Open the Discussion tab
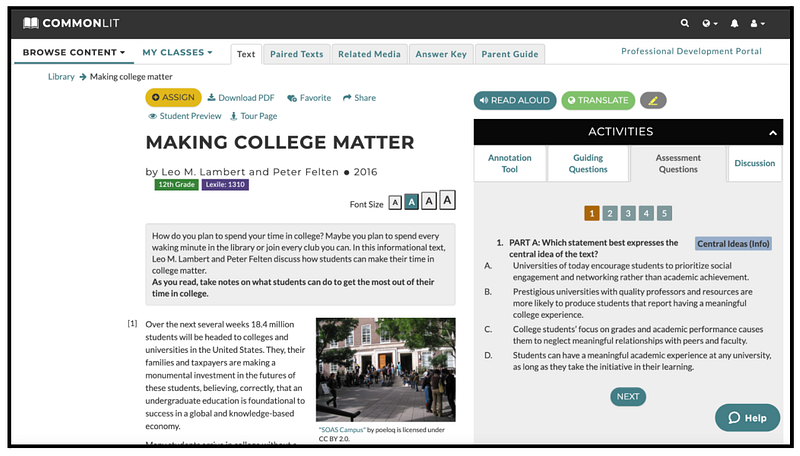The height and width of the screenshot is (456, 800). click(x=755, y=164)
